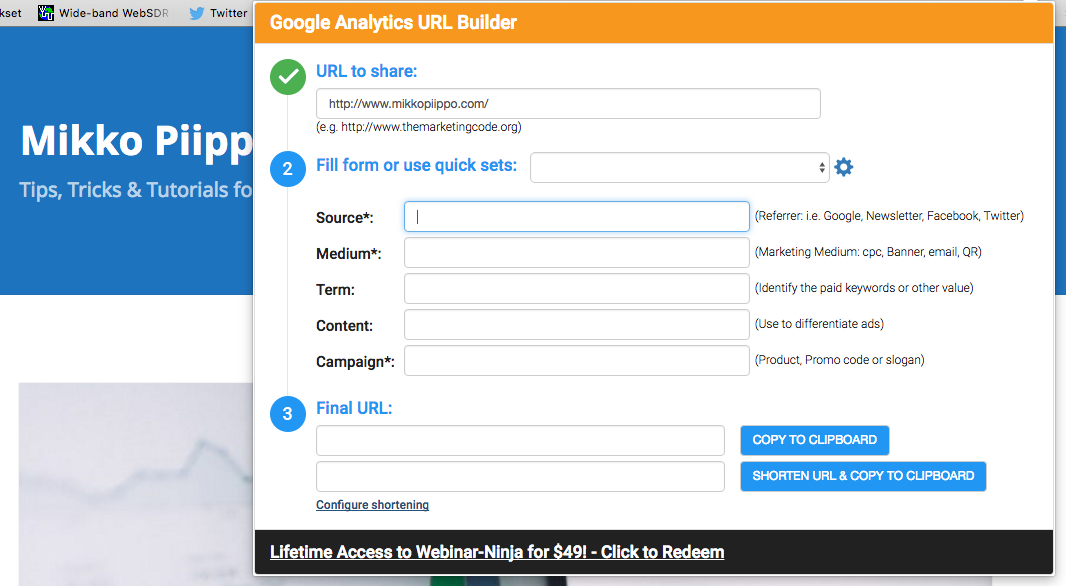Viewport: 1066px width, 586px height.
Task: Click the Referrer hint beside Source
Action: (x=889, y=216)
